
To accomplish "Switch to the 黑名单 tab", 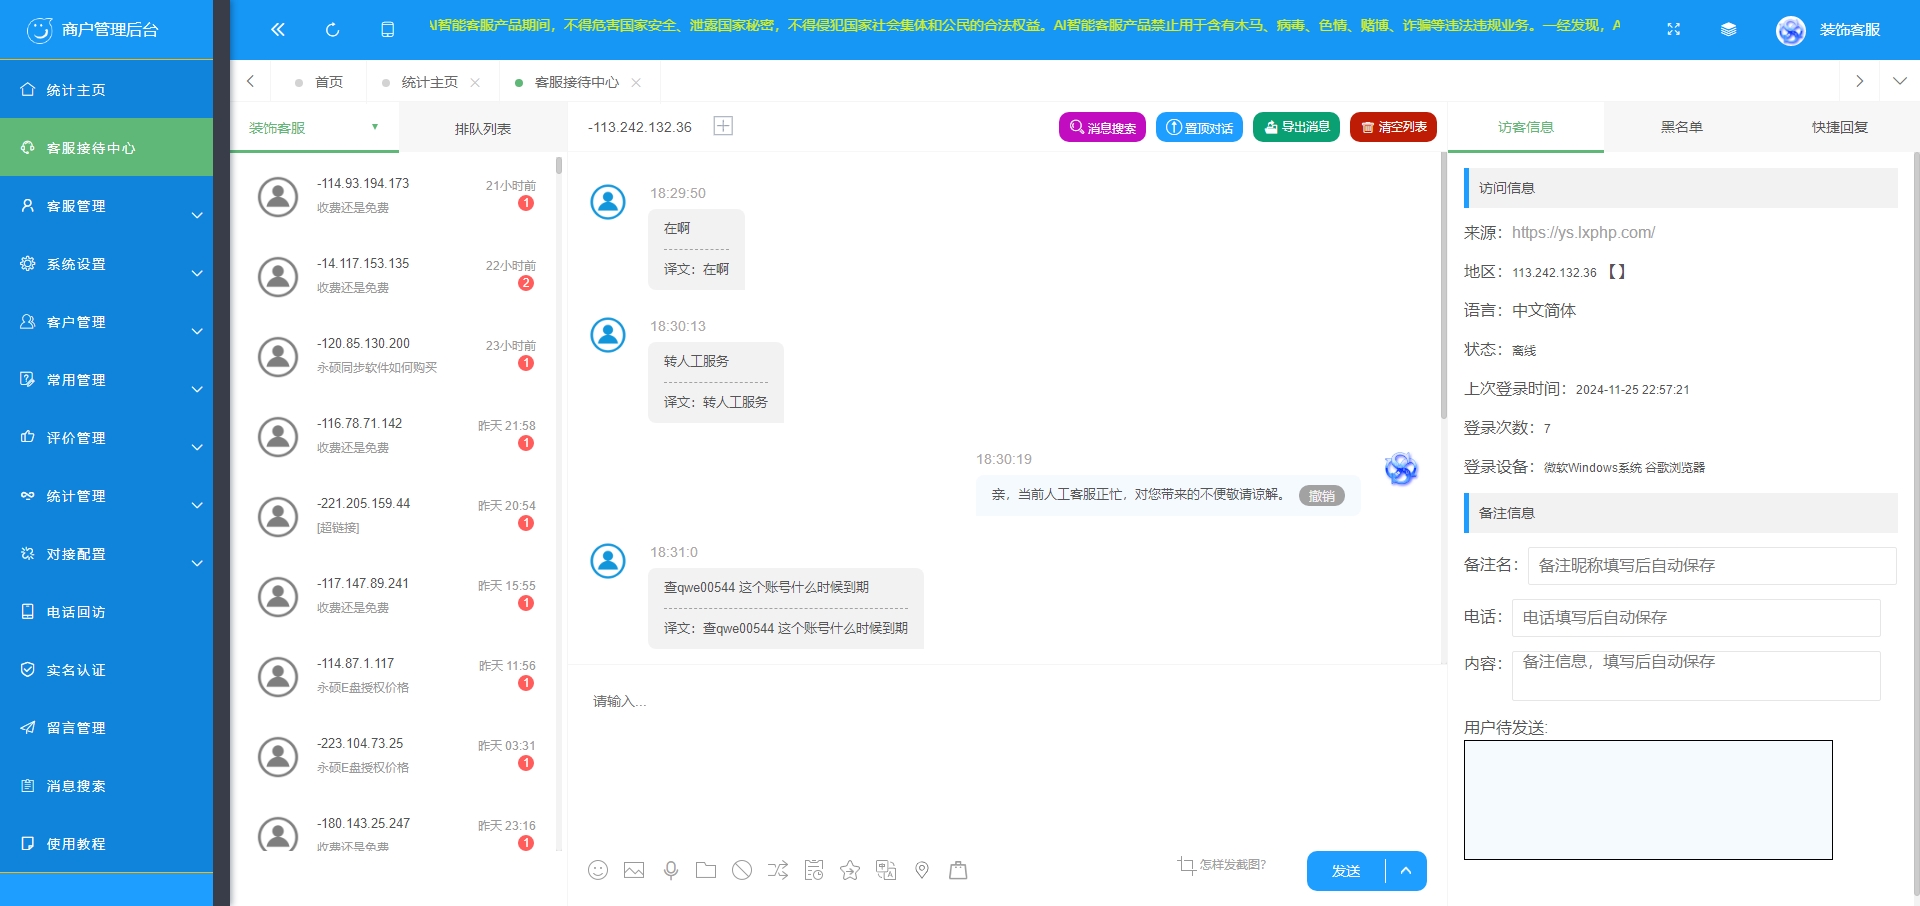I will 1681,127.
